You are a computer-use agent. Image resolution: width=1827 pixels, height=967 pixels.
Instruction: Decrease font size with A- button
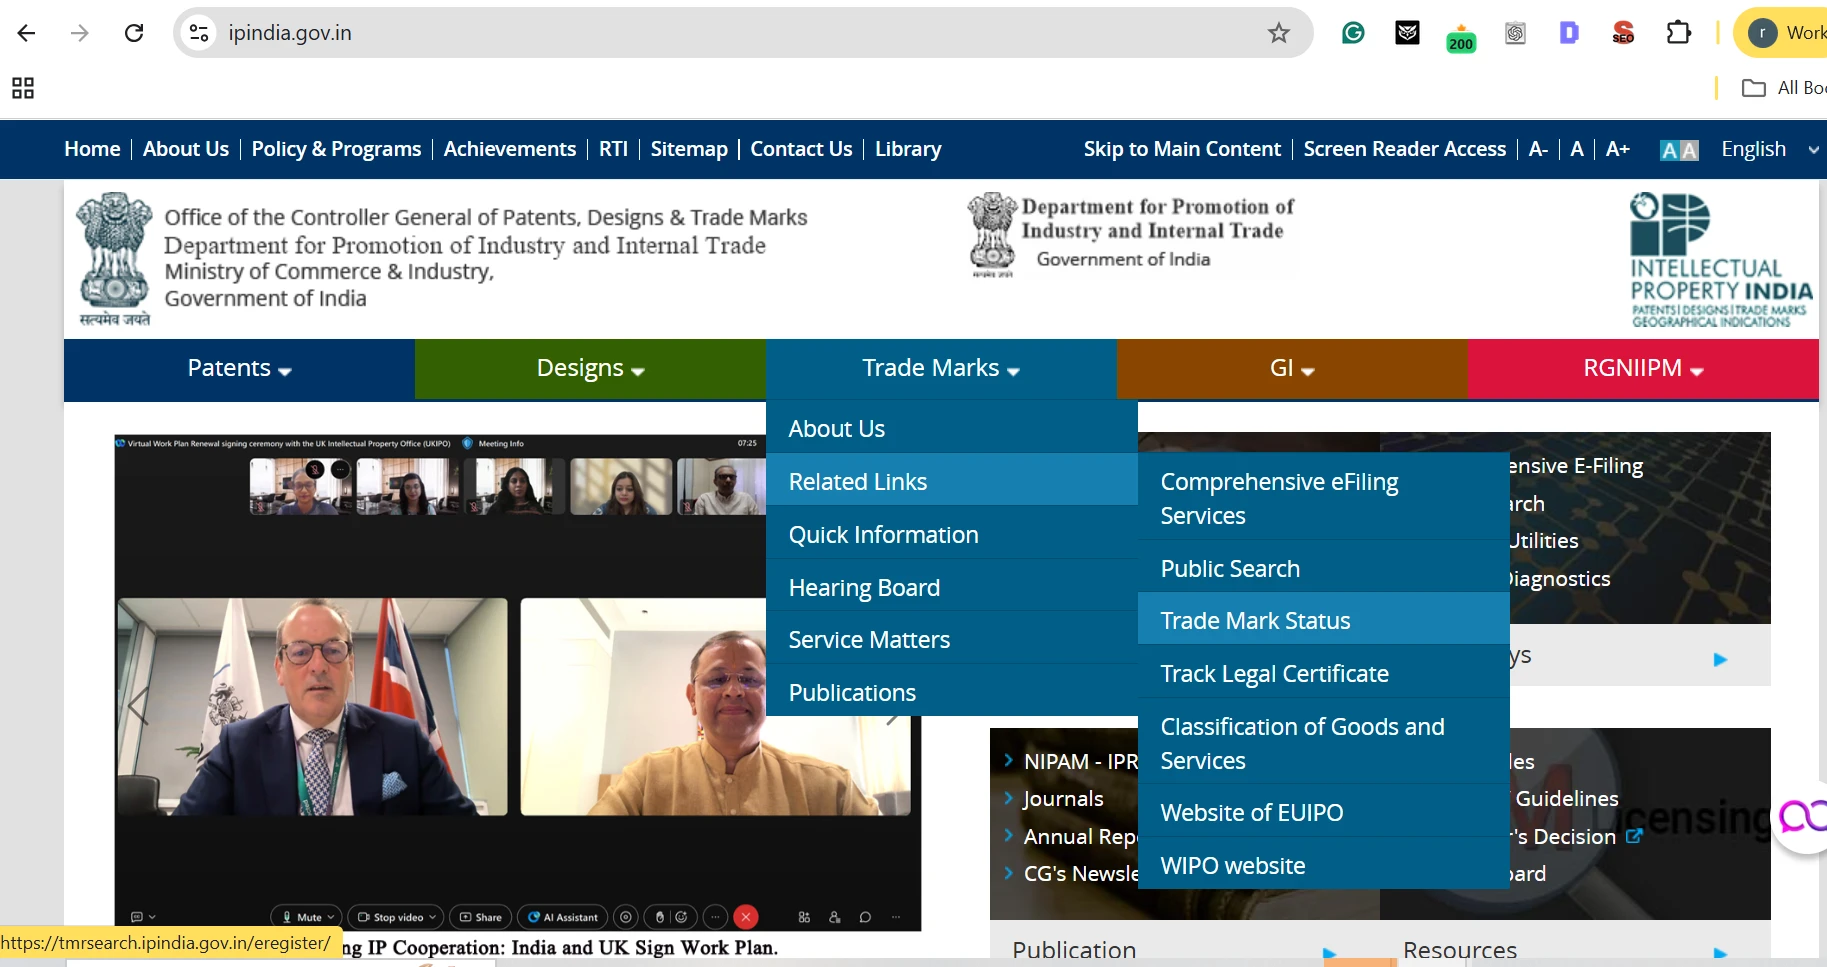(1538, 149)
